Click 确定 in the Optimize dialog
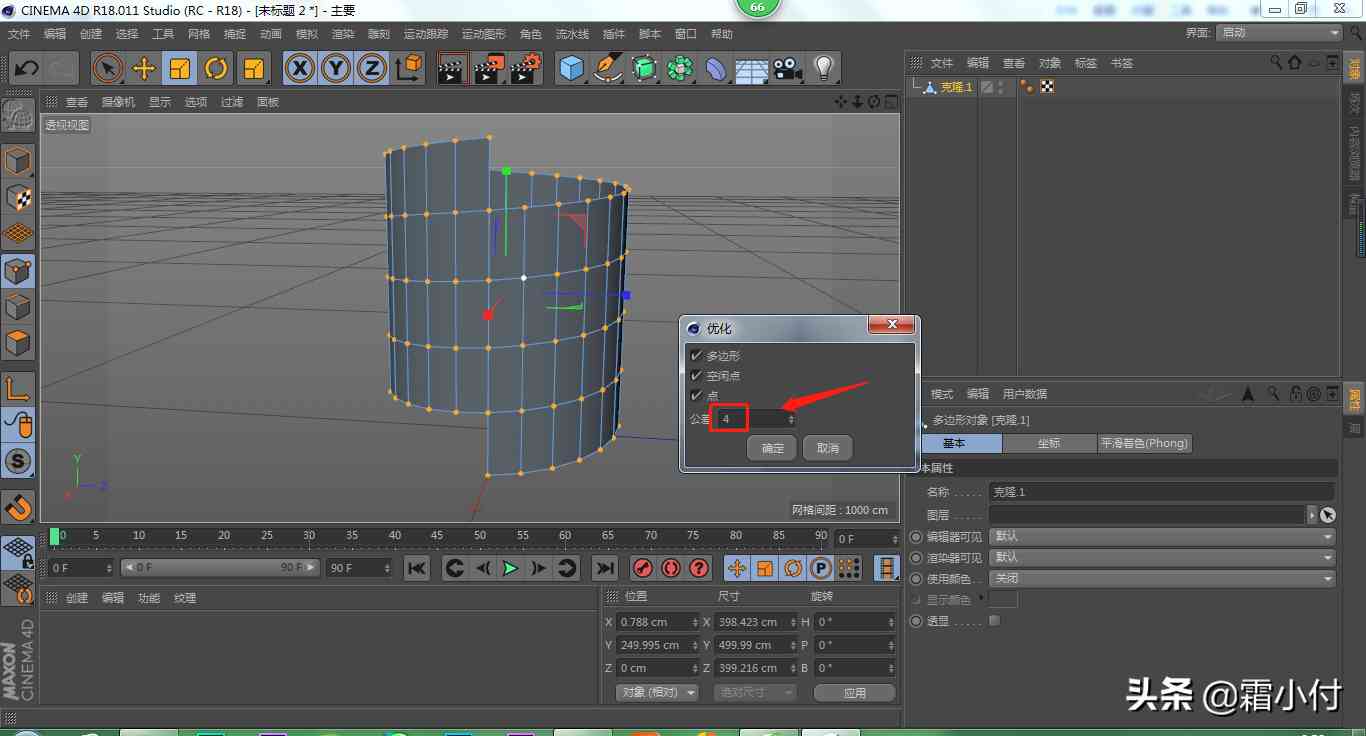 coord(772,448)
